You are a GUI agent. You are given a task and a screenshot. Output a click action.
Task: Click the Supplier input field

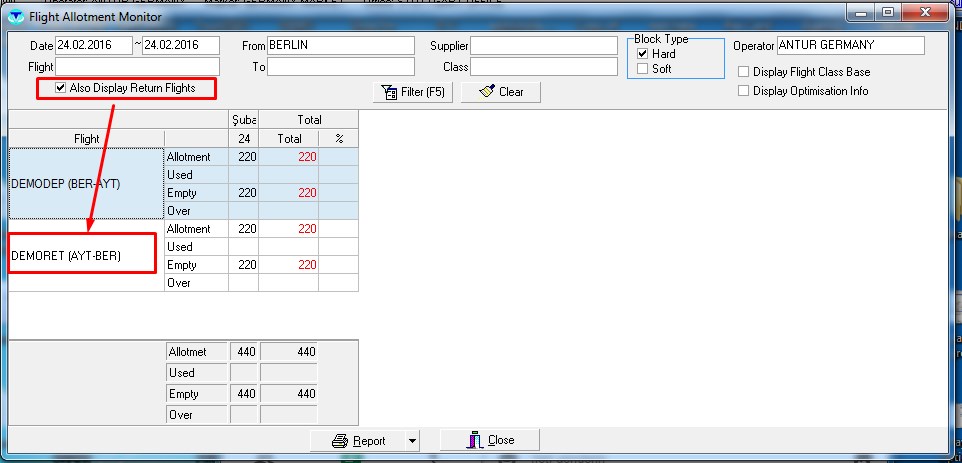543,46
